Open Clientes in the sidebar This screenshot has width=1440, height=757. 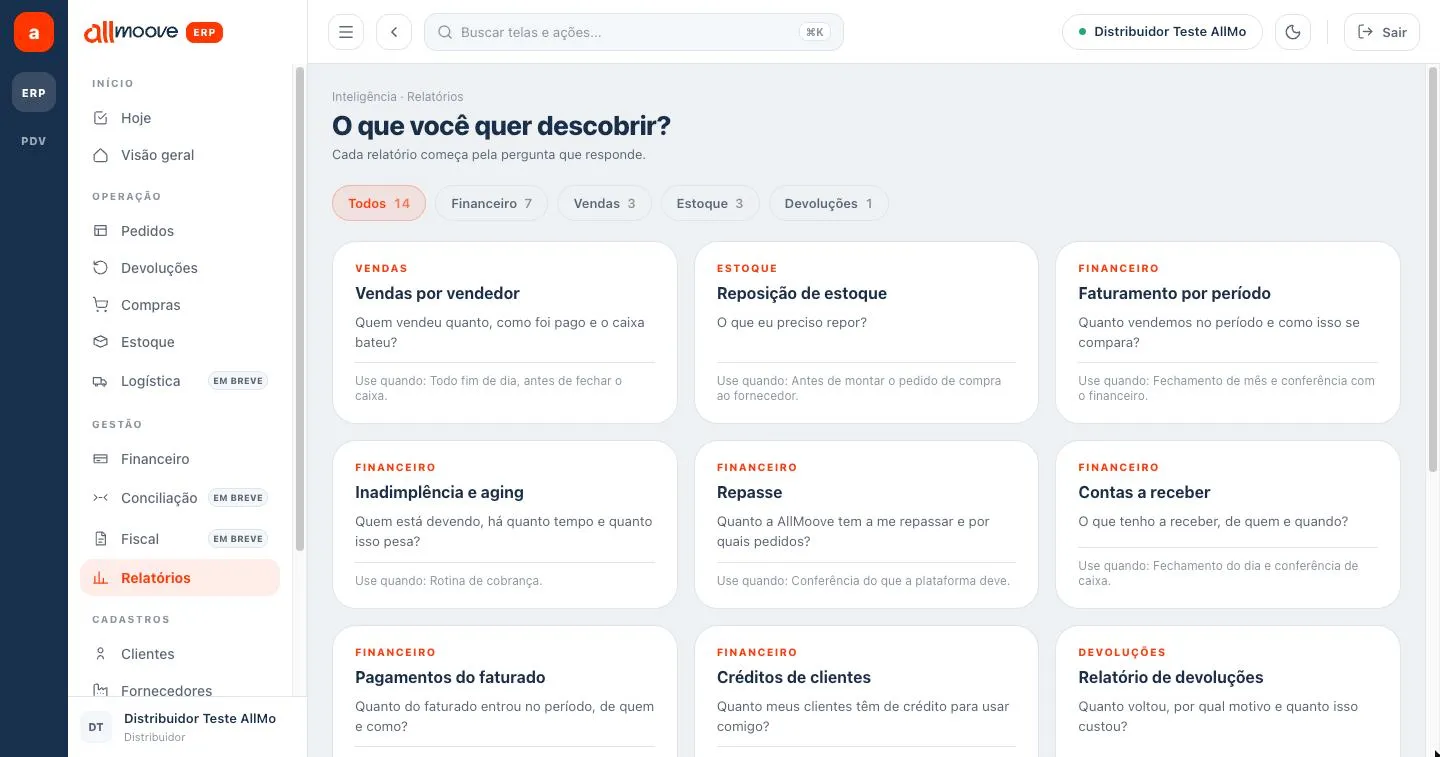(180, 654)
